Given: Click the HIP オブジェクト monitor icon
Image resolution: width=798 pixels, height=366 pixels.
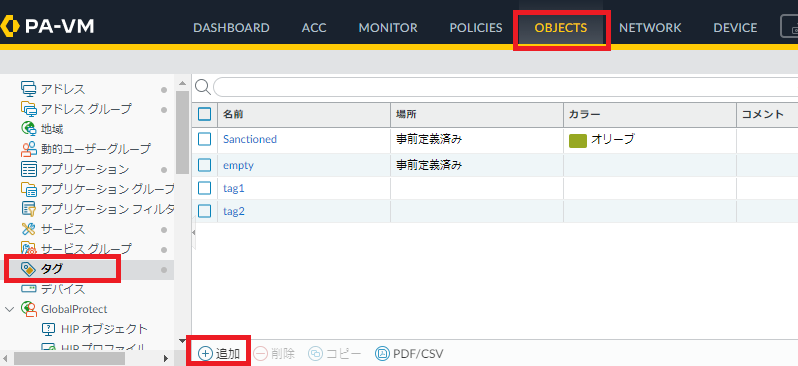Looking at the screenshot, I should (48, 329).
